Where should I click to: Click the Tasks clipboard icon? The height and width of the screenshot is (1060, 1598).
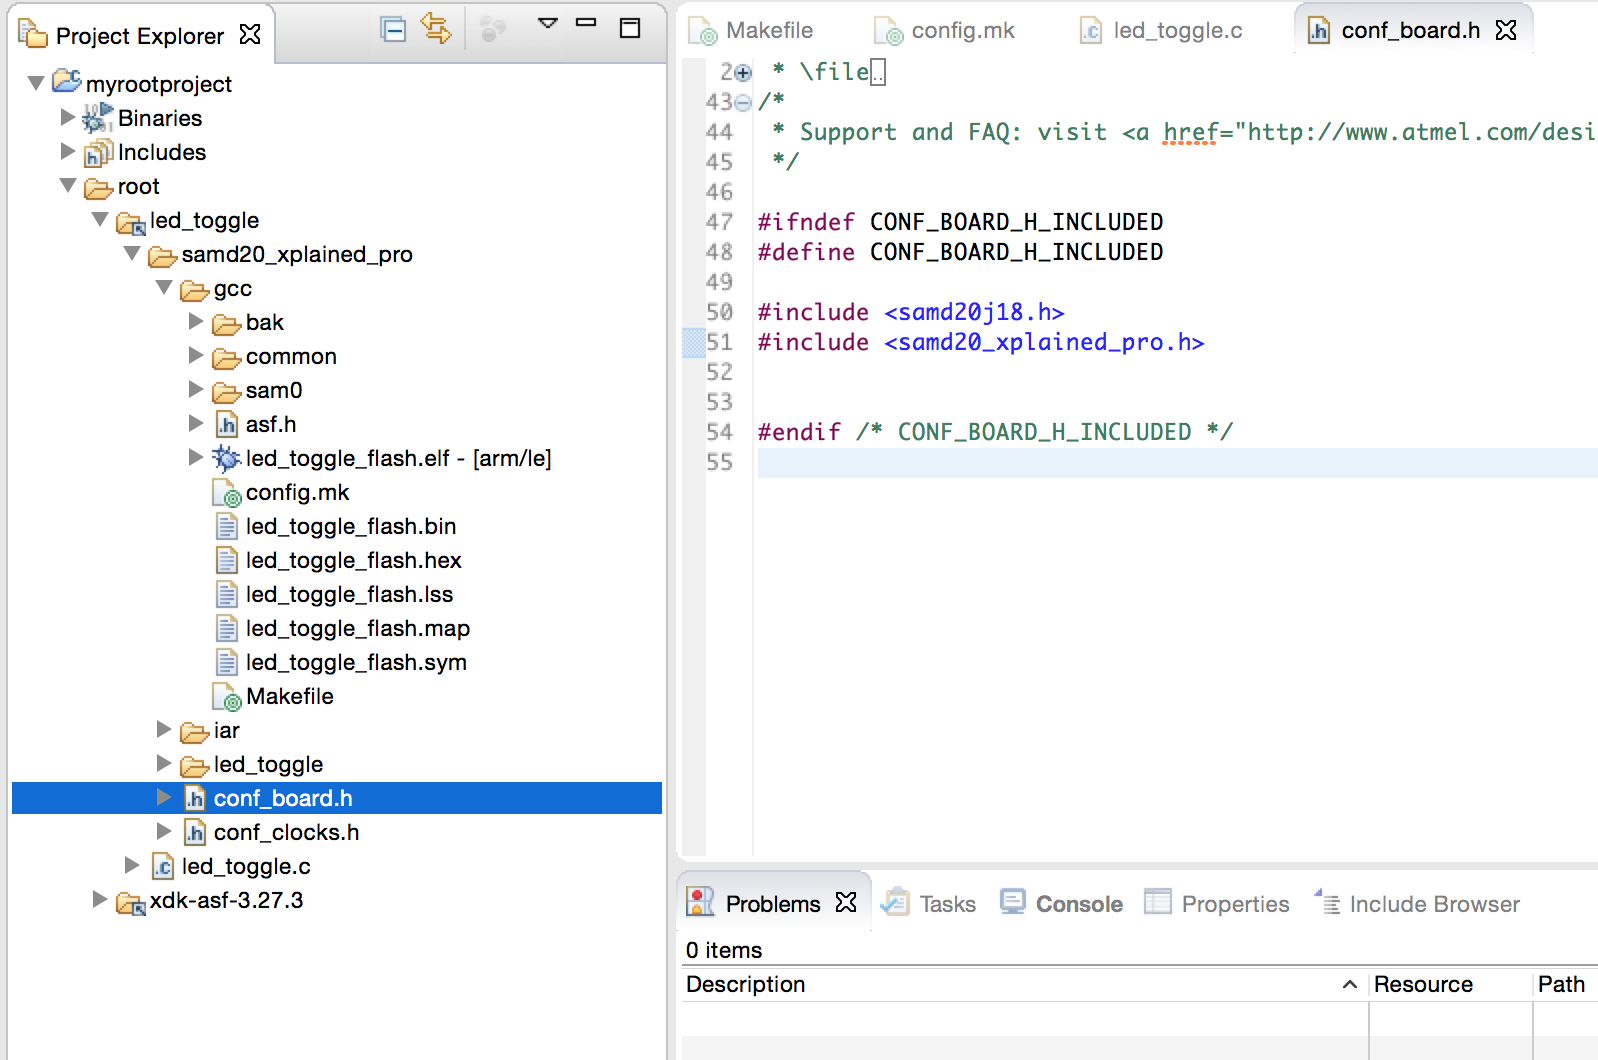(x=895, y=902)
